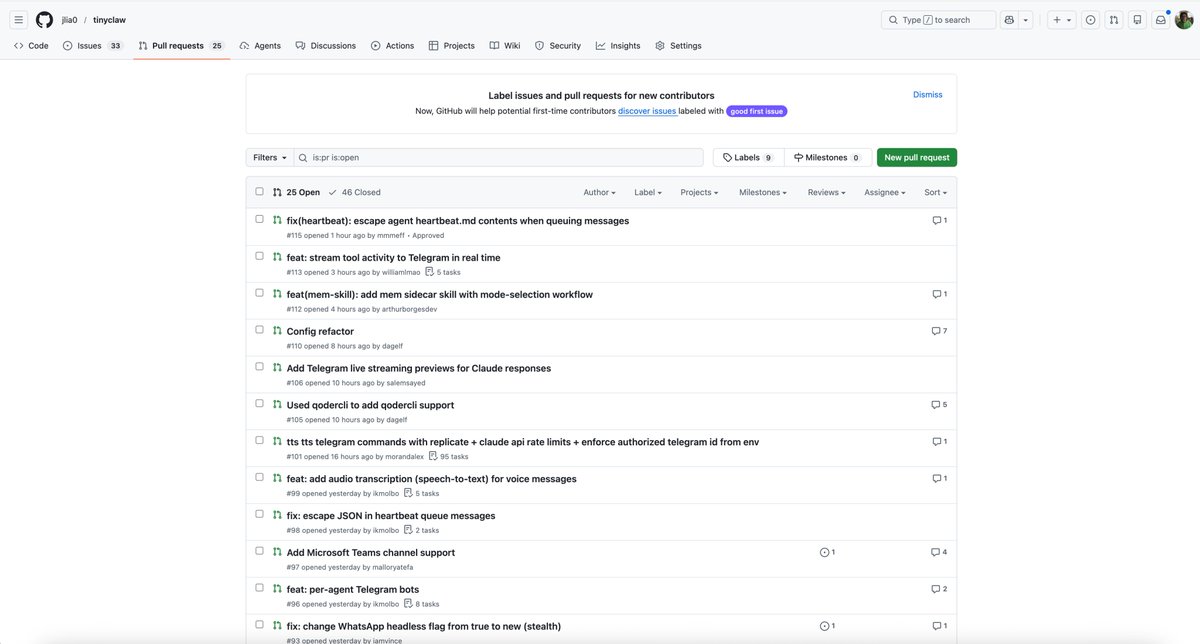Expand the Assignee filter dropdown
Screen dimensions: 1200x644
[x=885, y=192]
